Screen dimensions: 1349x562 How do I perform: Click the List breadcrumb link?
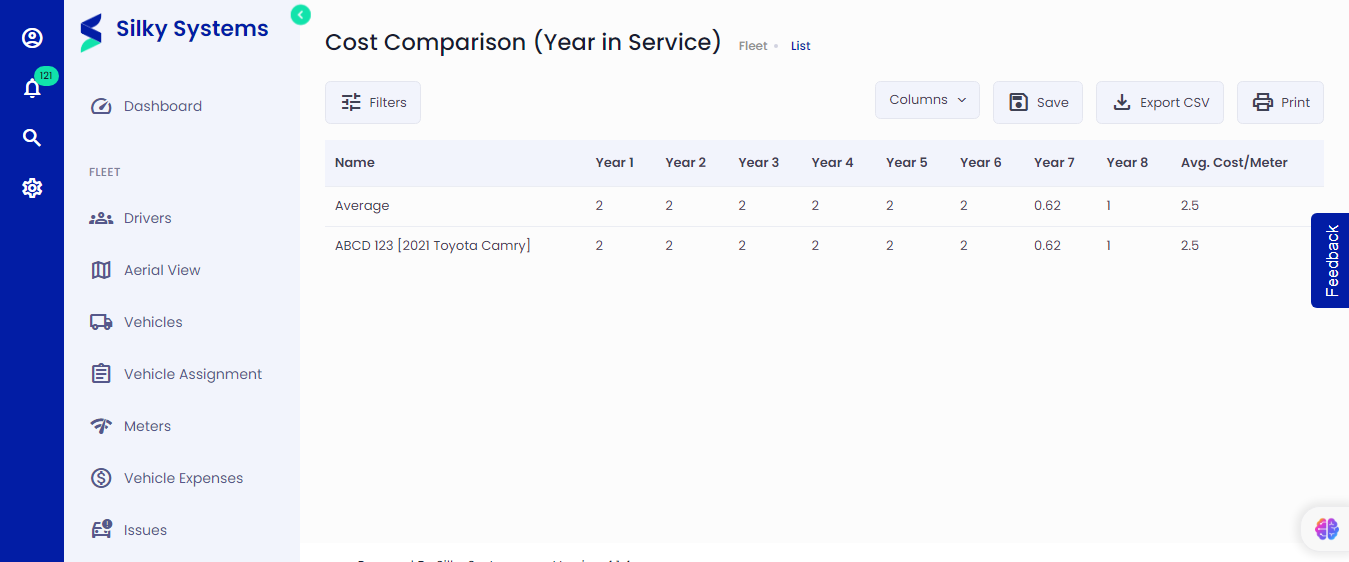click(x=800, y=46)
